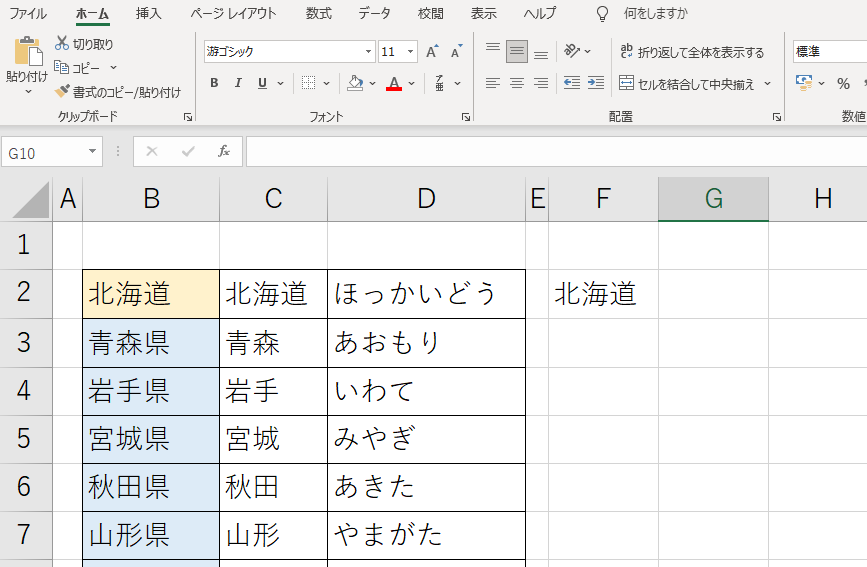
Task: Click the 何をしますか search box
Action: pyautogui.click(x=656, y=13)
